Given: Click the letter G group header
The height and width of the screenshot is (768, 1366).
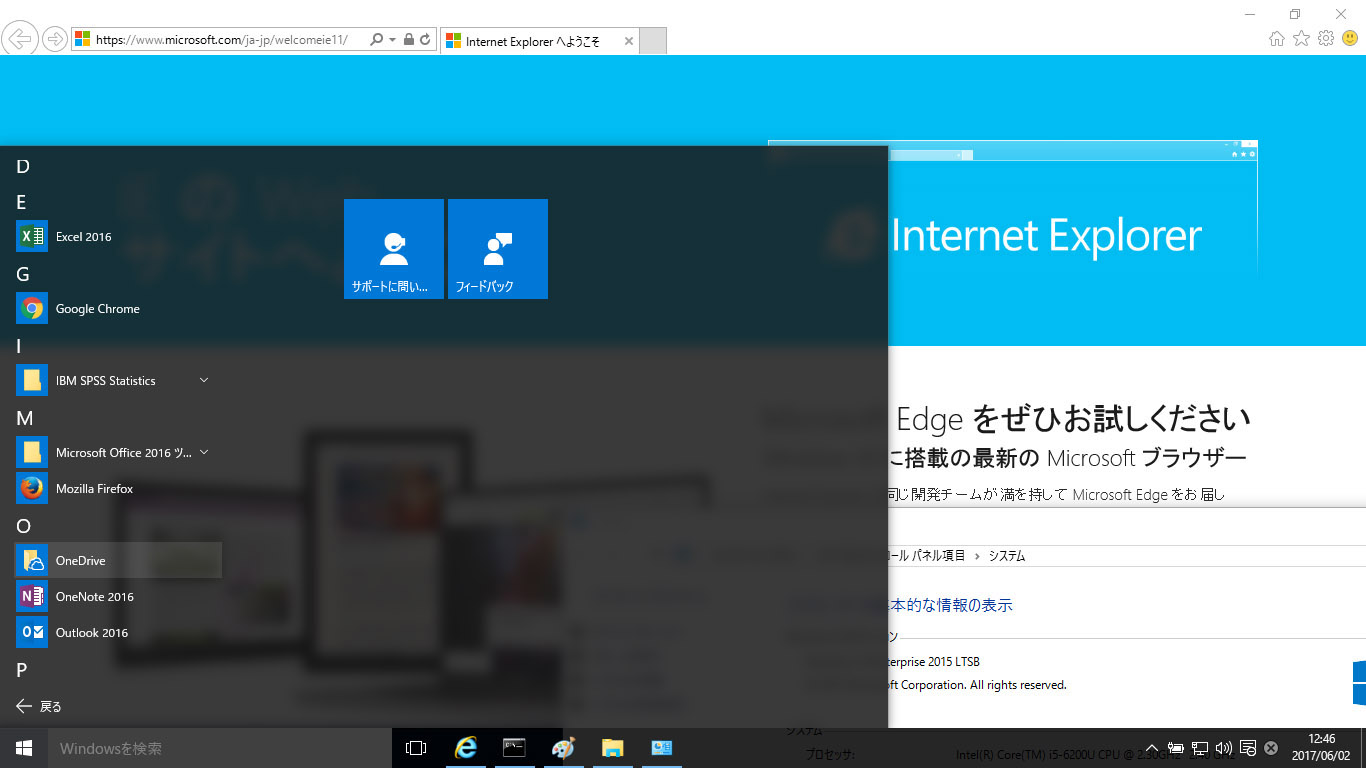Looking at the screenshot, I should pos(23,274).
